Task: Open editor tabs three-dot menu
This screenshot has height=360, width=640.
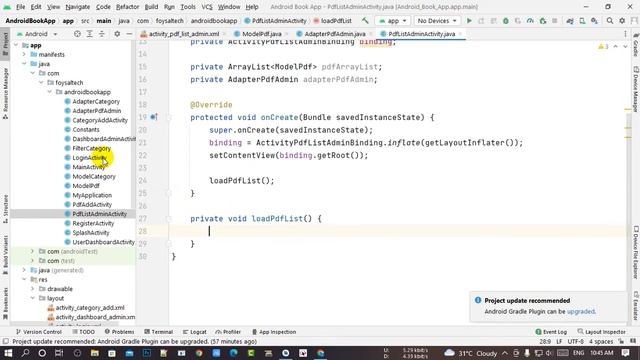Action: click(625, 34)
